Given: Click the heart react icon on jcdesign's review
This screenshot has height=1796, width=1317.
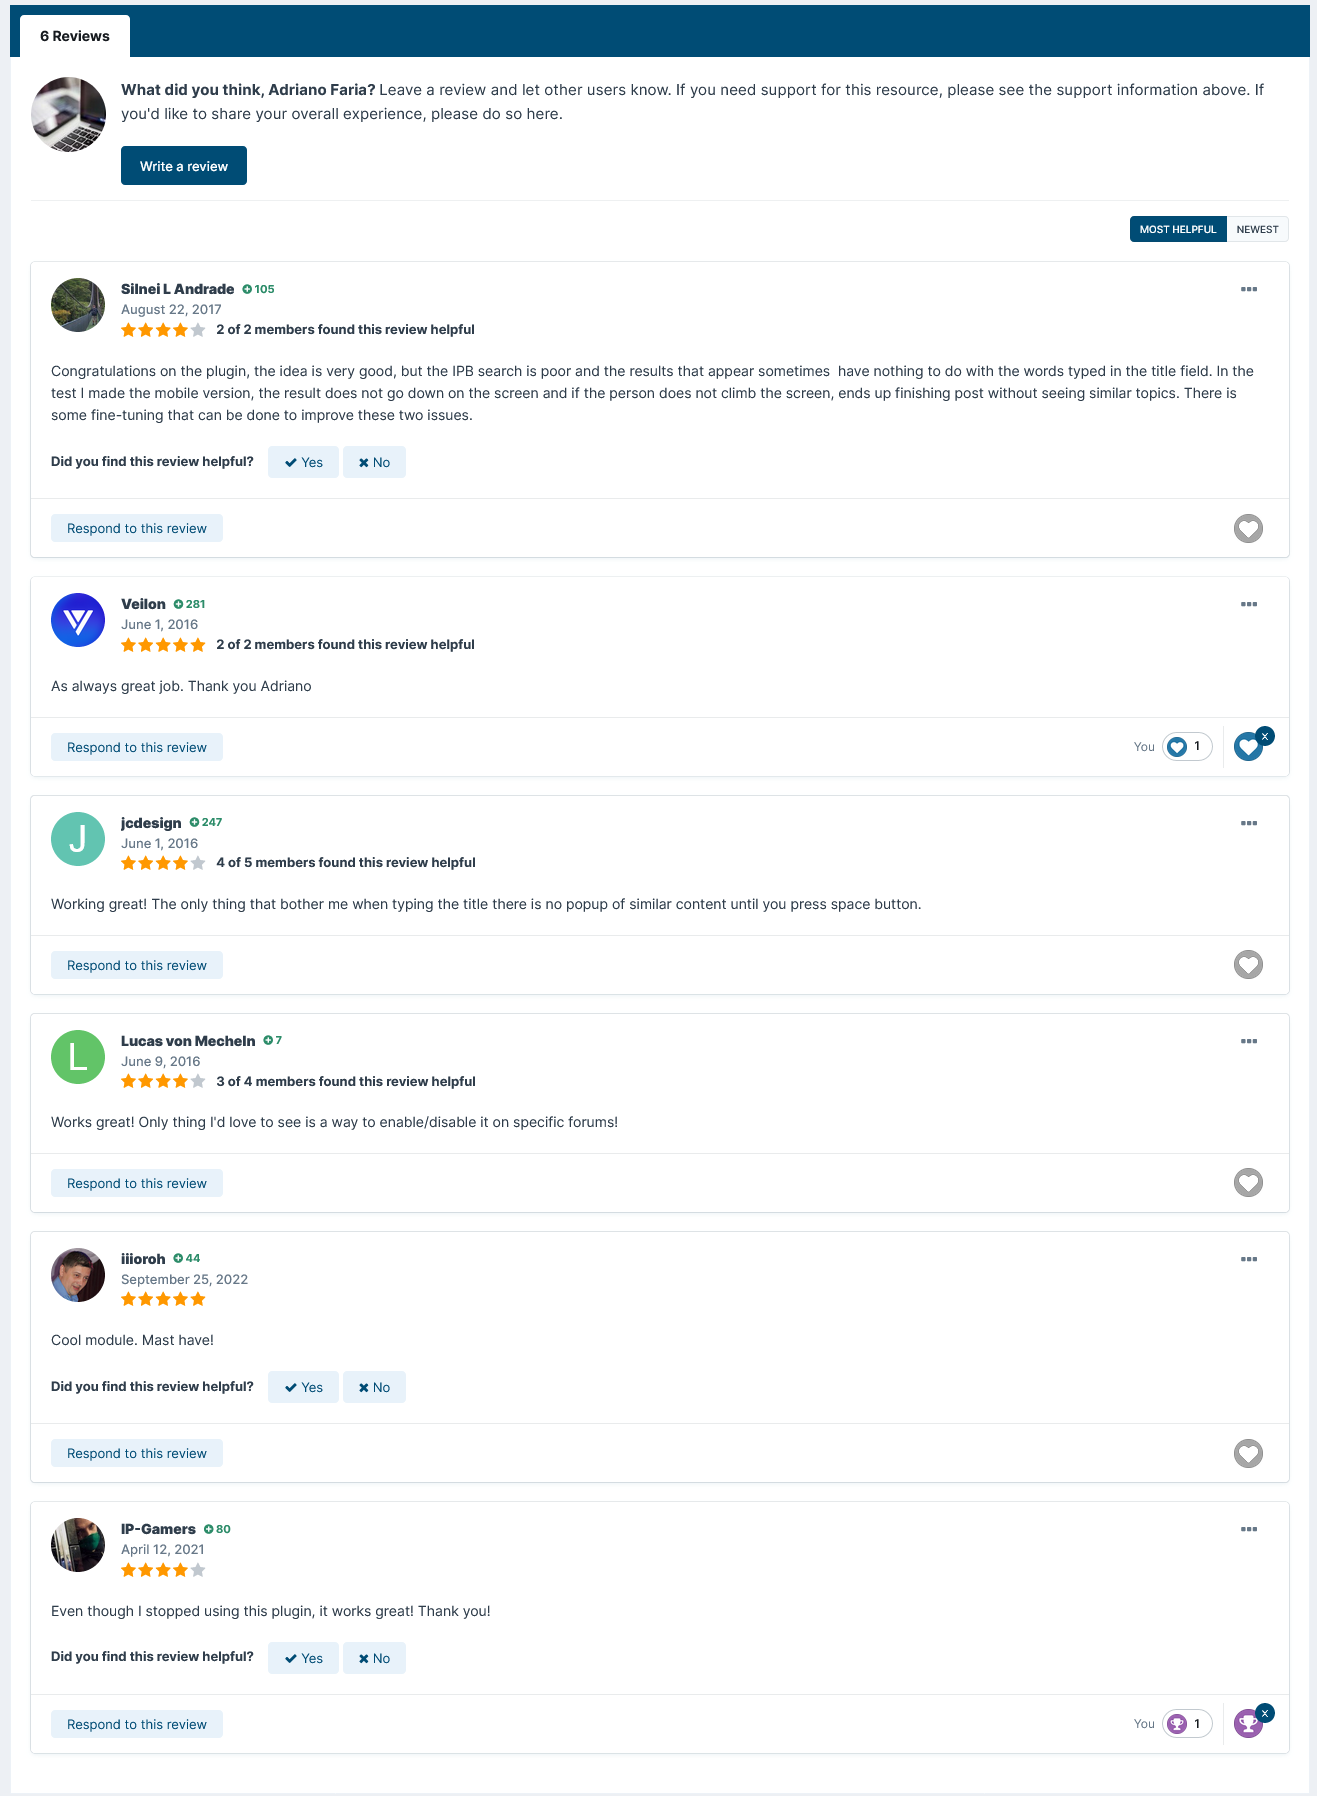Looking at the screenshot, I should coord(1248,965).
